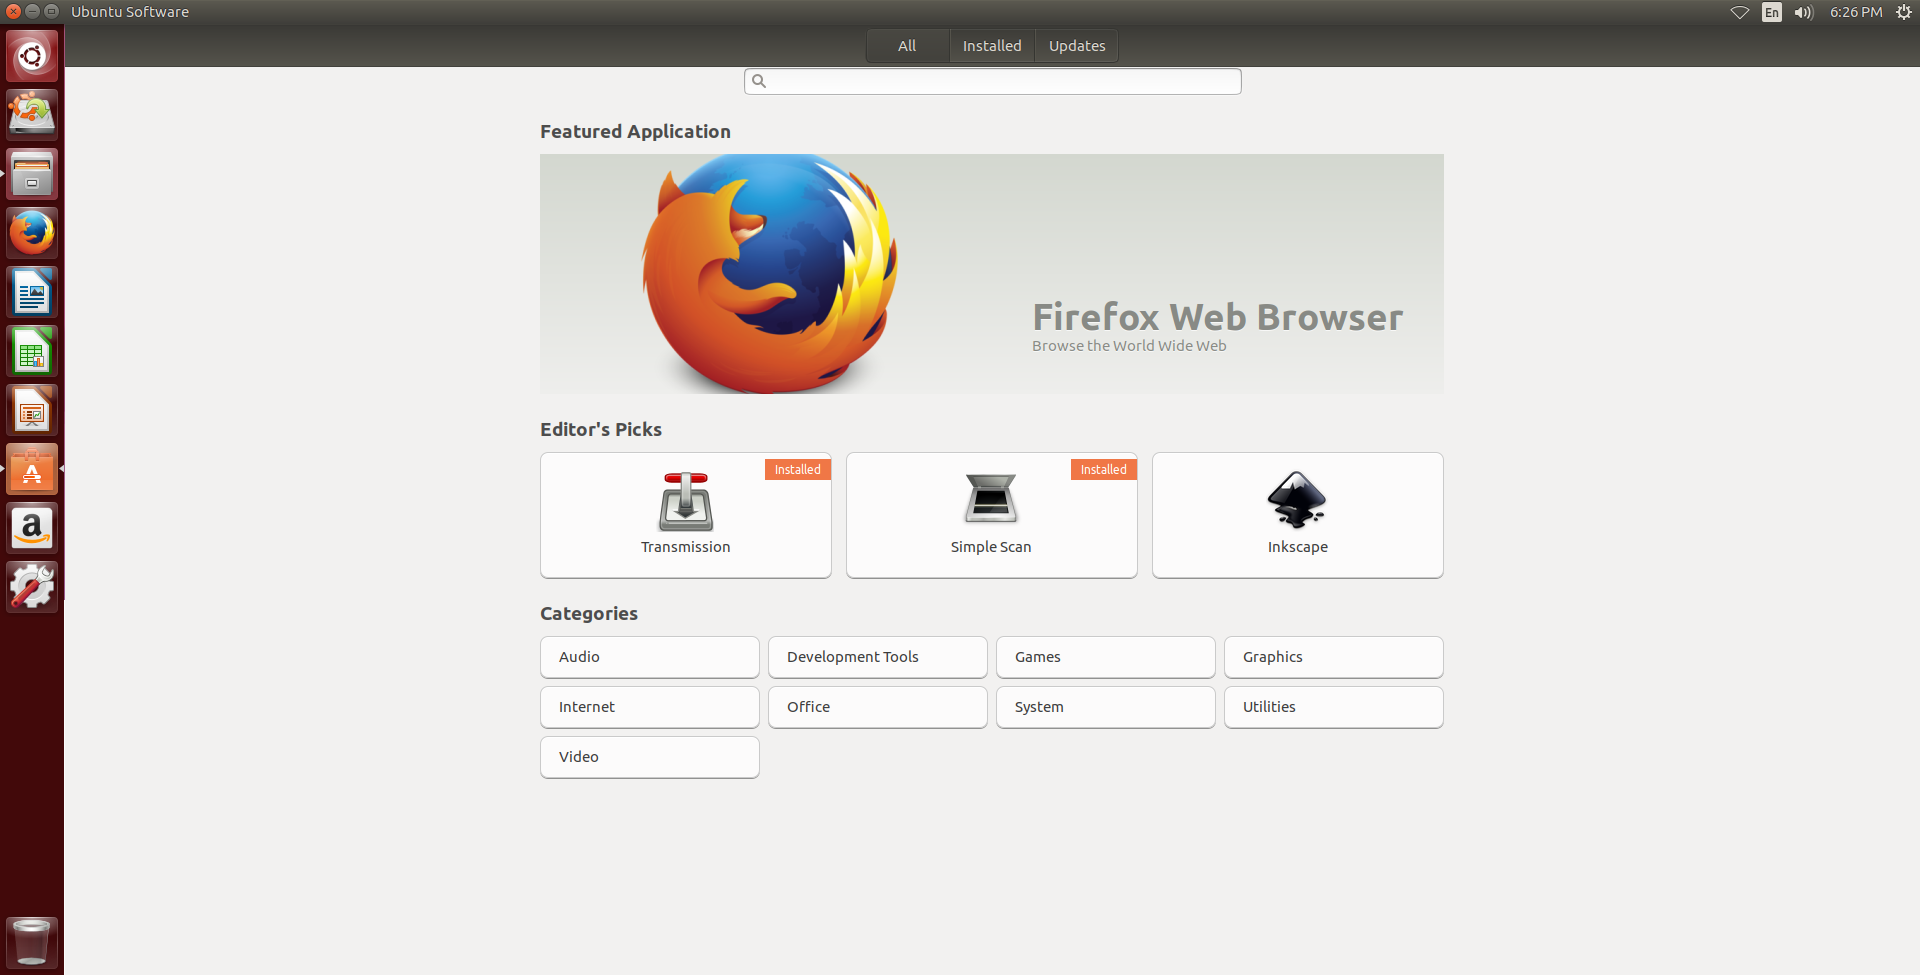Image resolution: width=1920 pixels, height=975 pixels.
Task: Open the sound volume indicator
Action: [1804, 12]
